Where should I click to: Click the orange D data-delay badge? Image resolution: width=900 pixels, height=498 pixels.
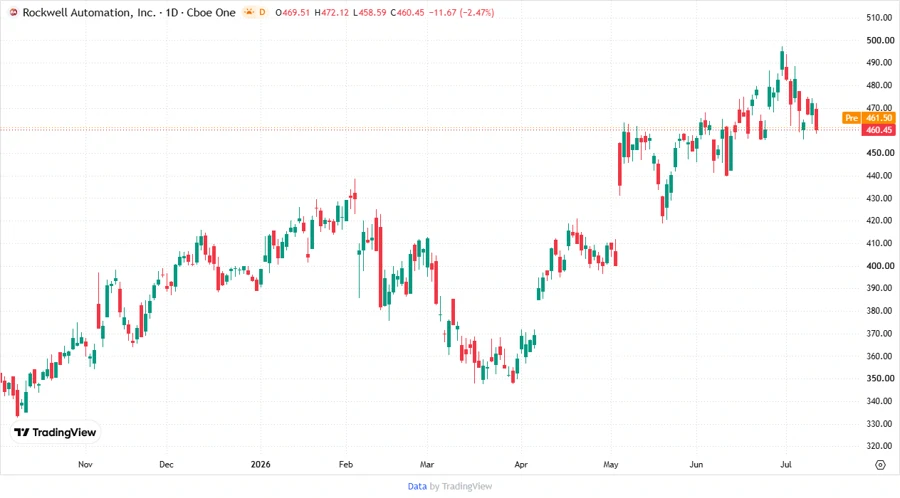(x=262, y=12)
